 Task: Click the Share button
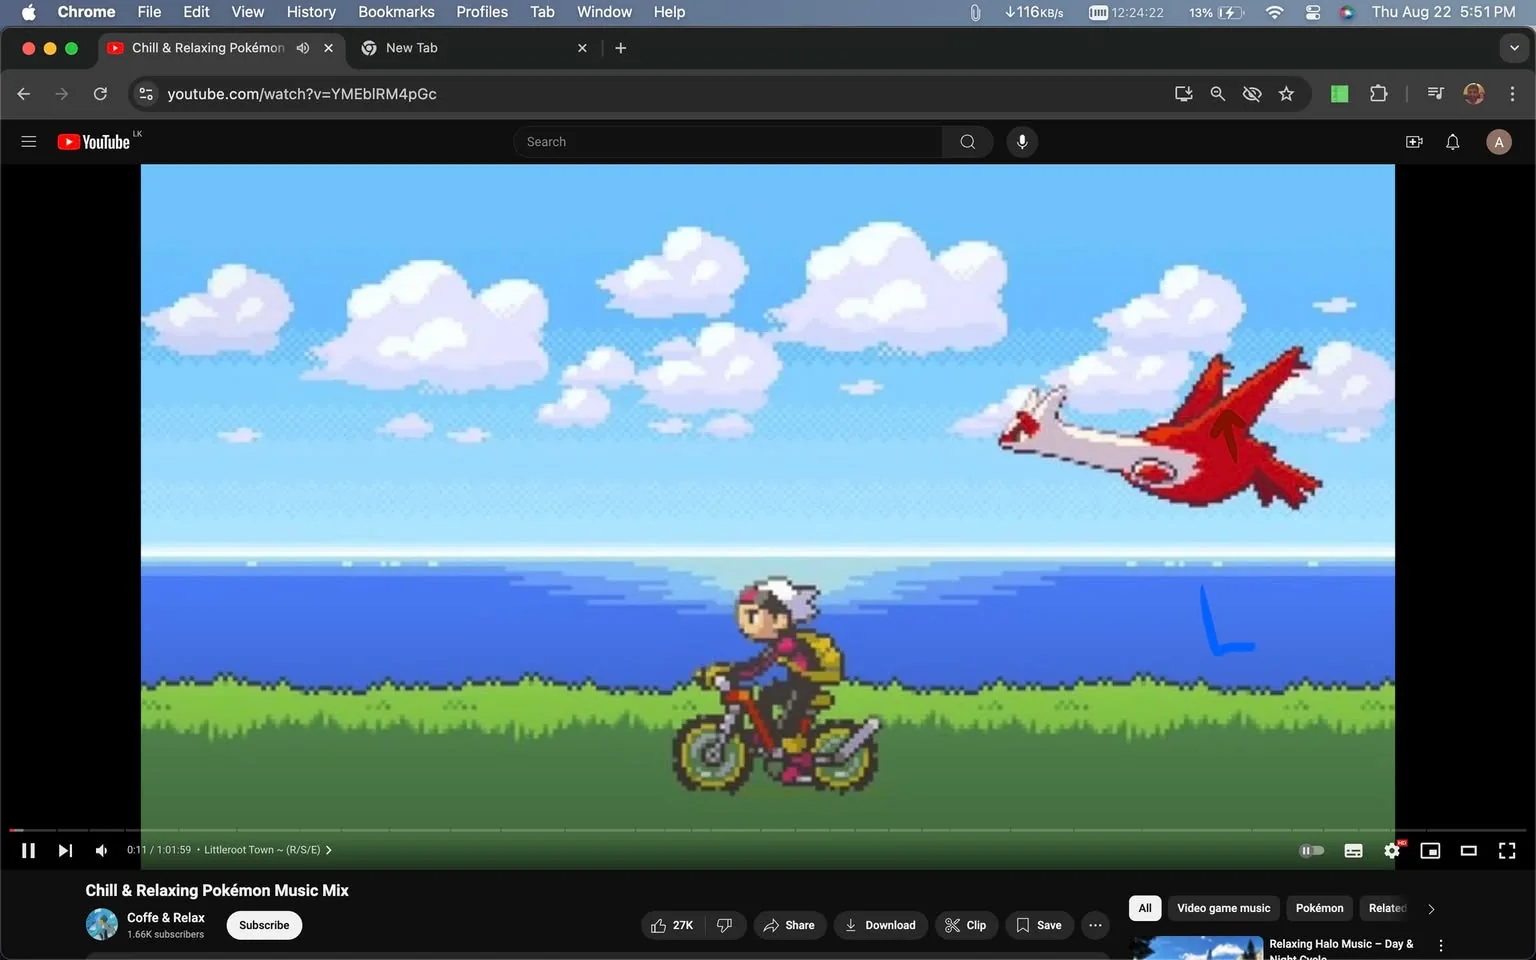(790, 925)
